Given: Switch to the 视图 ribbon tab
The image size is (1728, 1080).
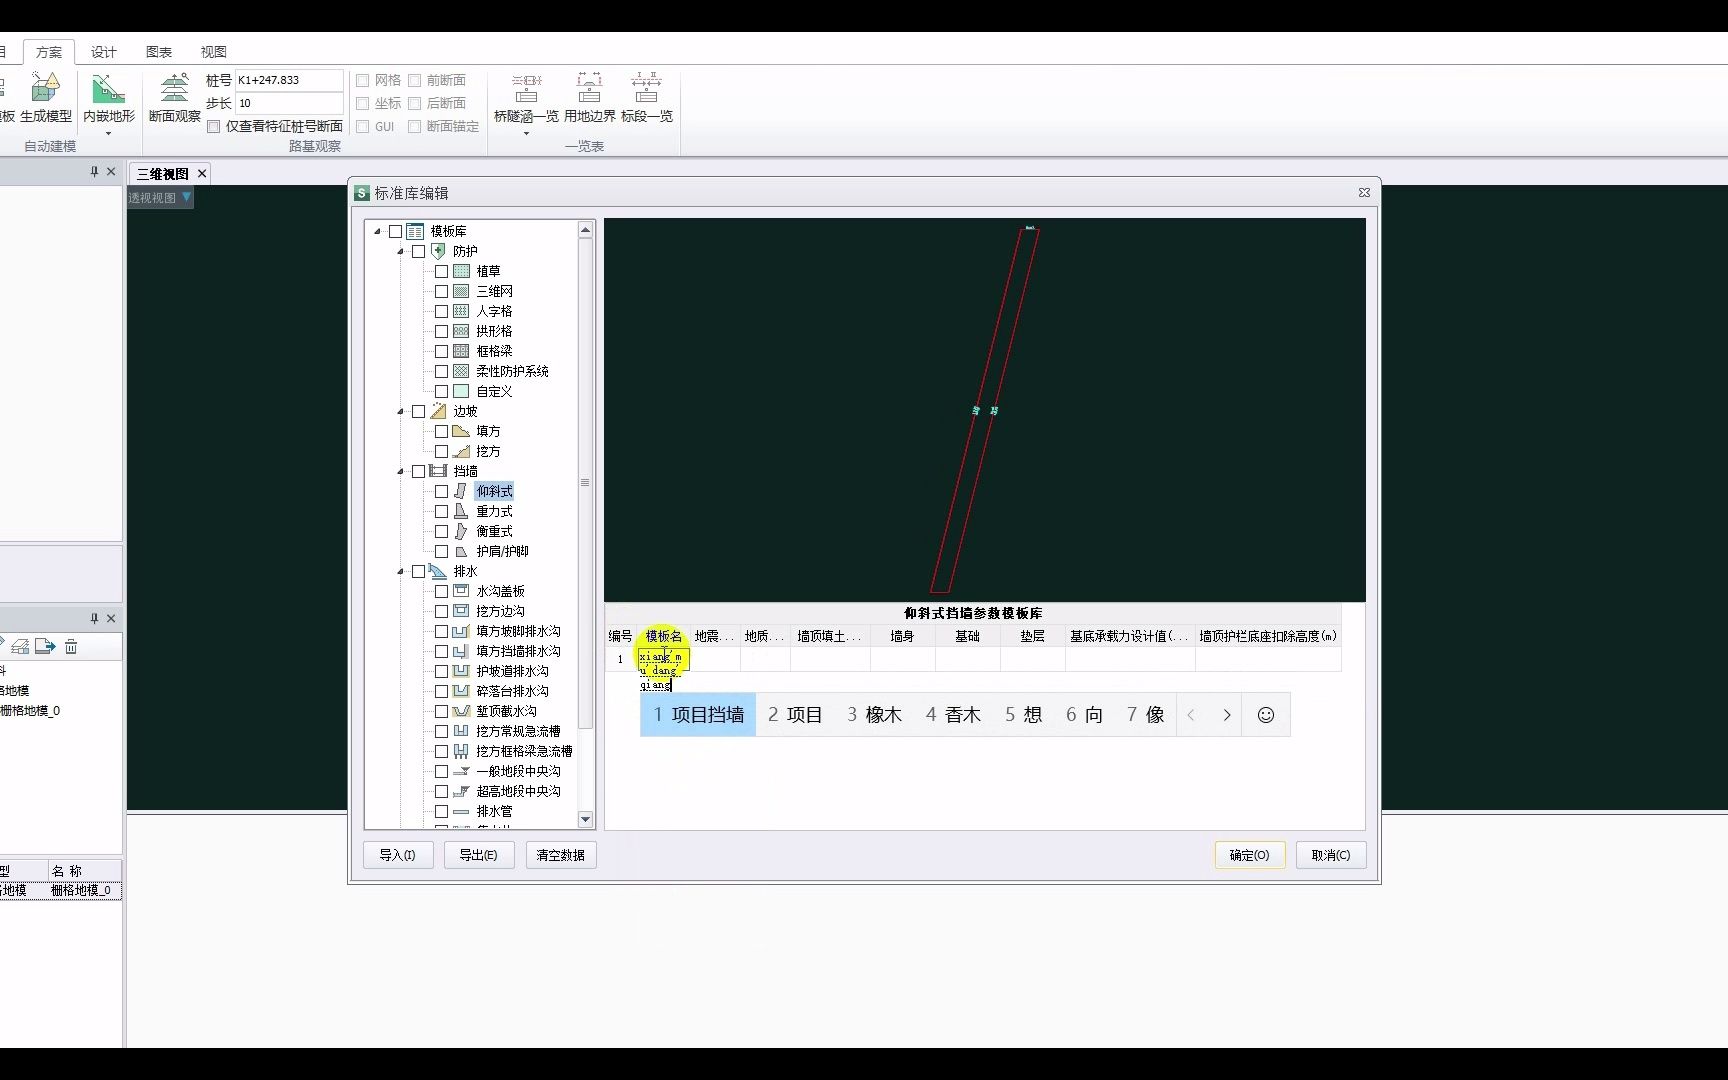Looking at the screenshot, I should [x=213, y=52].
